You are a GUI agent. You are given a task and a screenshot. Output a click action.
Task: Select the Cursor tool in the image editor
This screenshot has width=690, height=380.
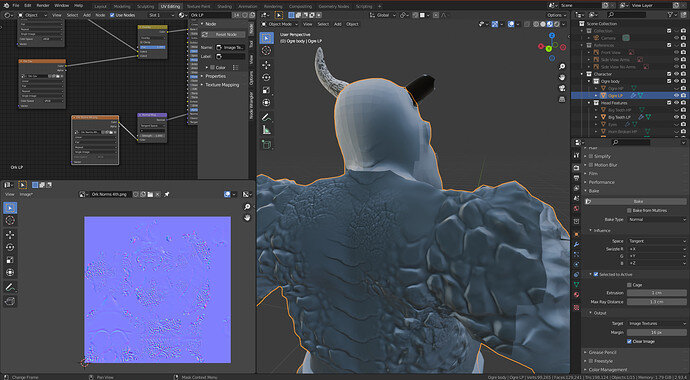pos(10,220)
